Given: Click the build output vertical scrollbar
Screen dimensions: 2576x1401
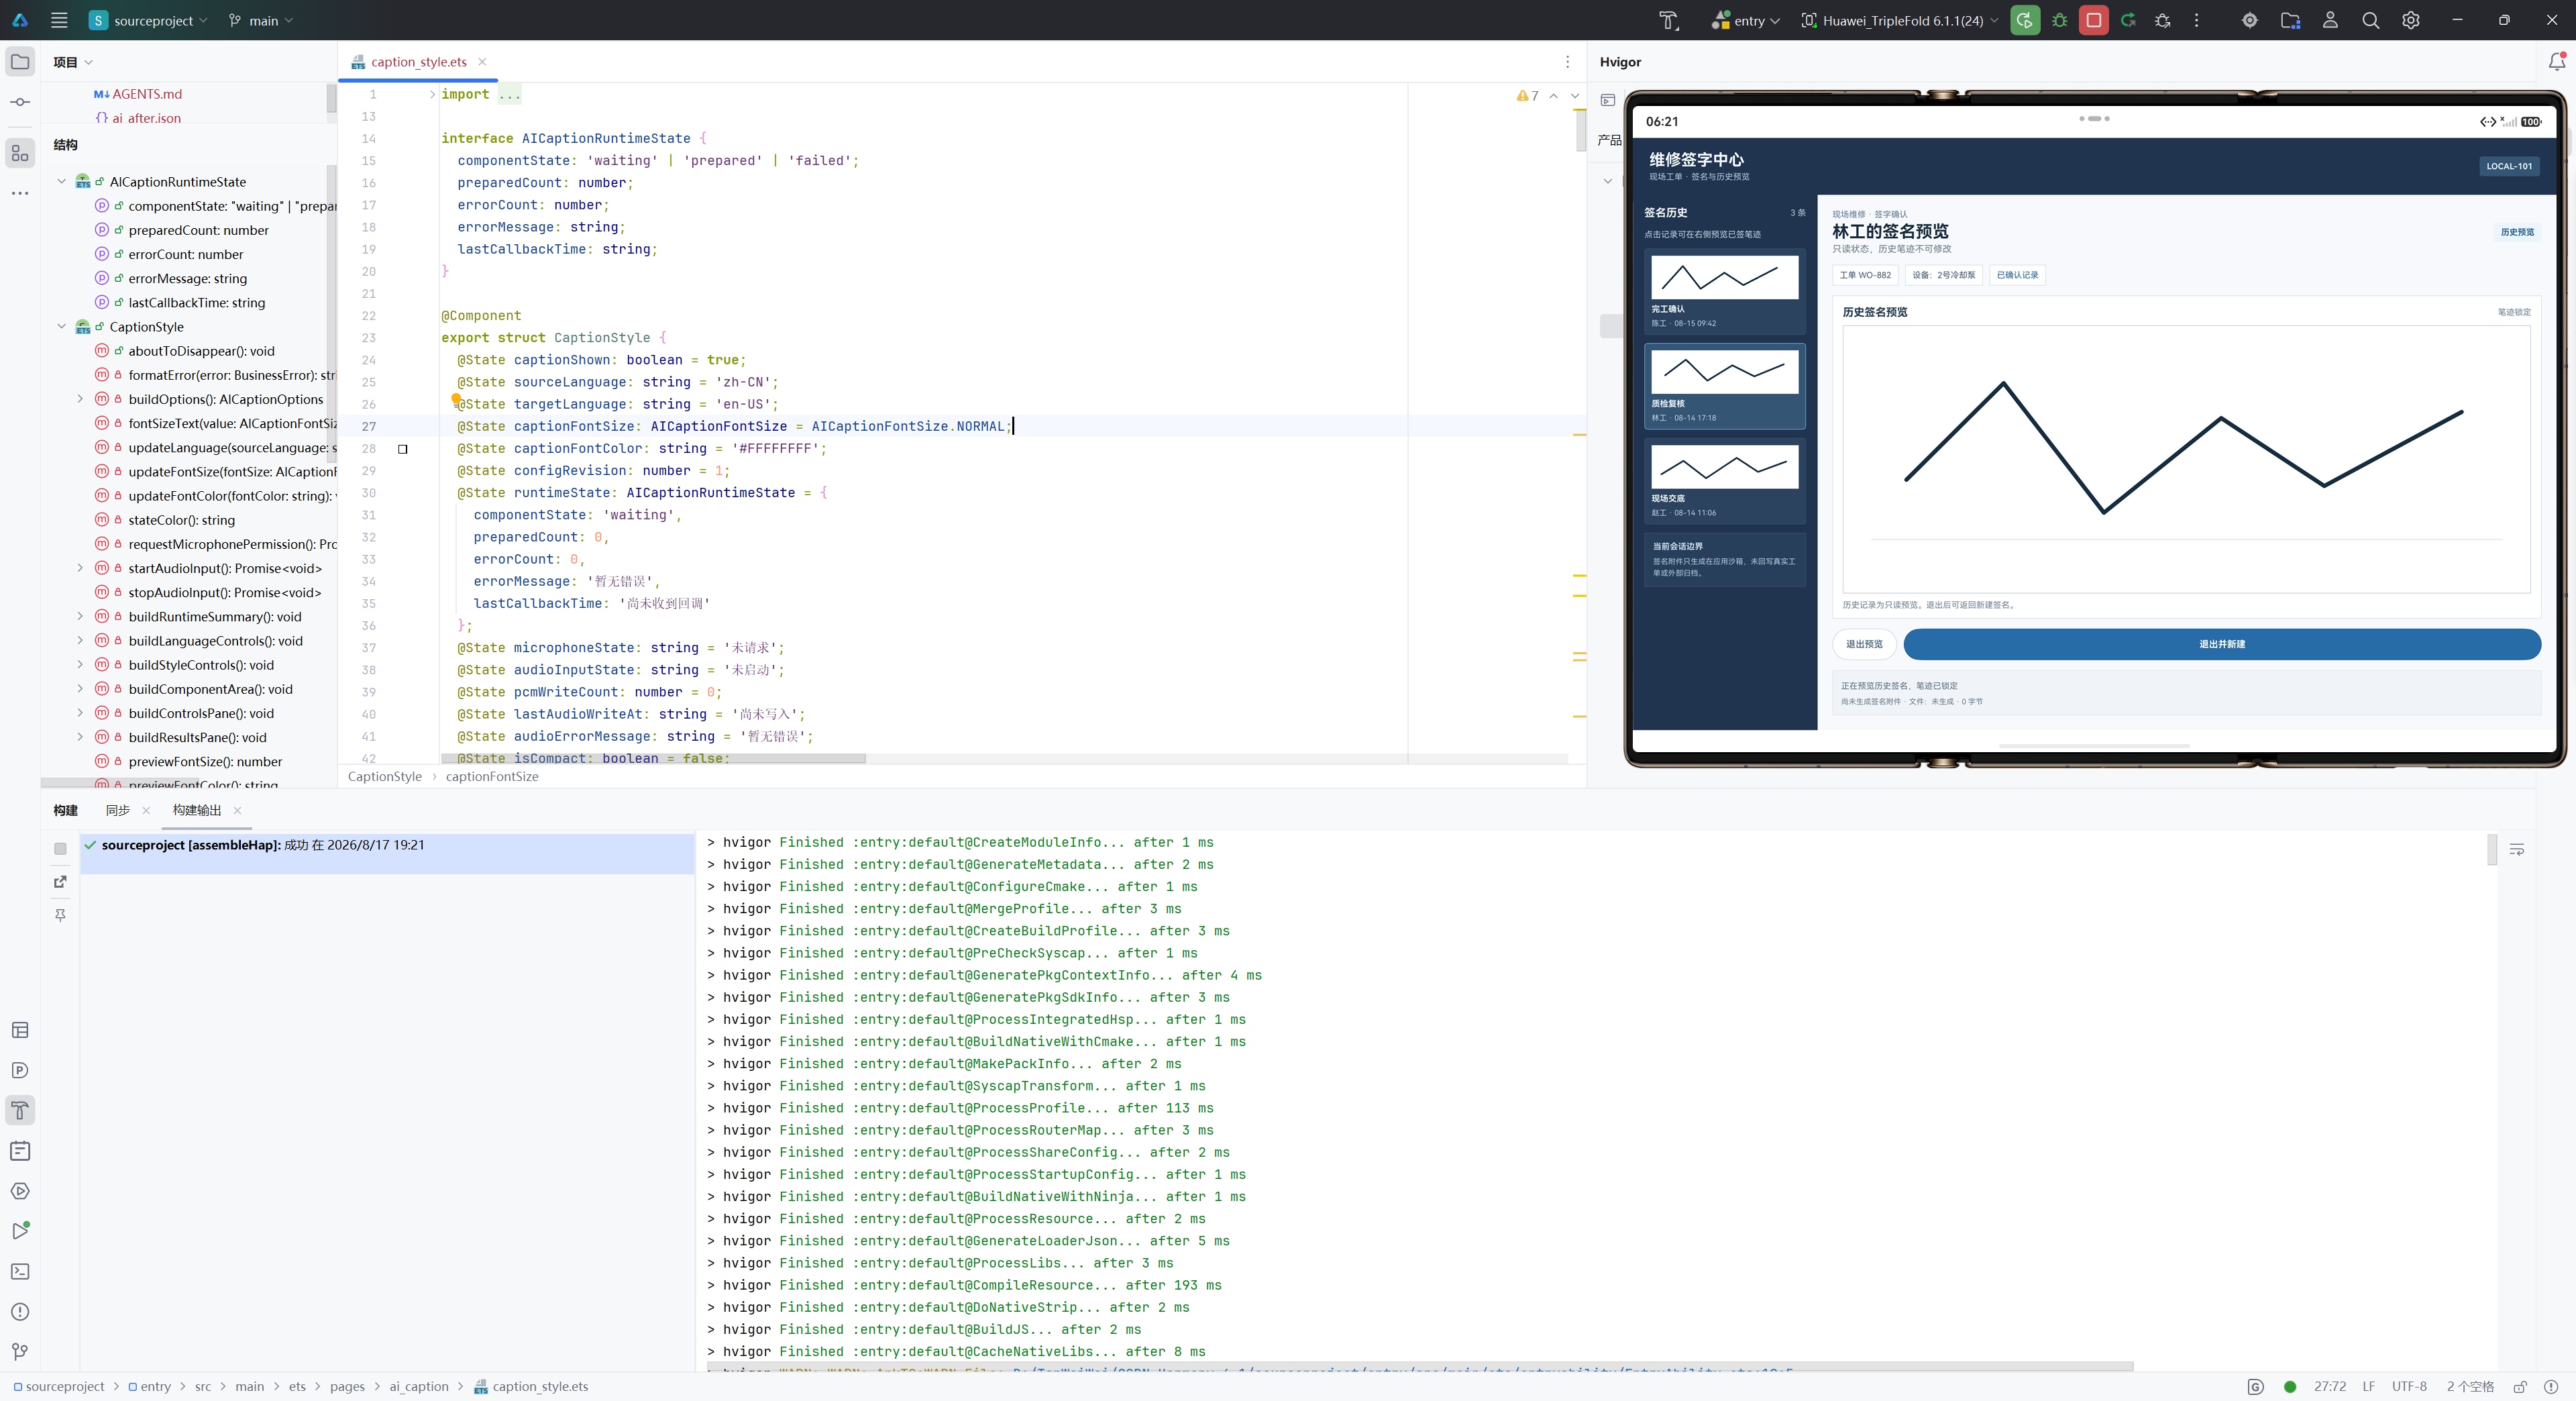Looking at the screenshot, I should click(2491, 850).
